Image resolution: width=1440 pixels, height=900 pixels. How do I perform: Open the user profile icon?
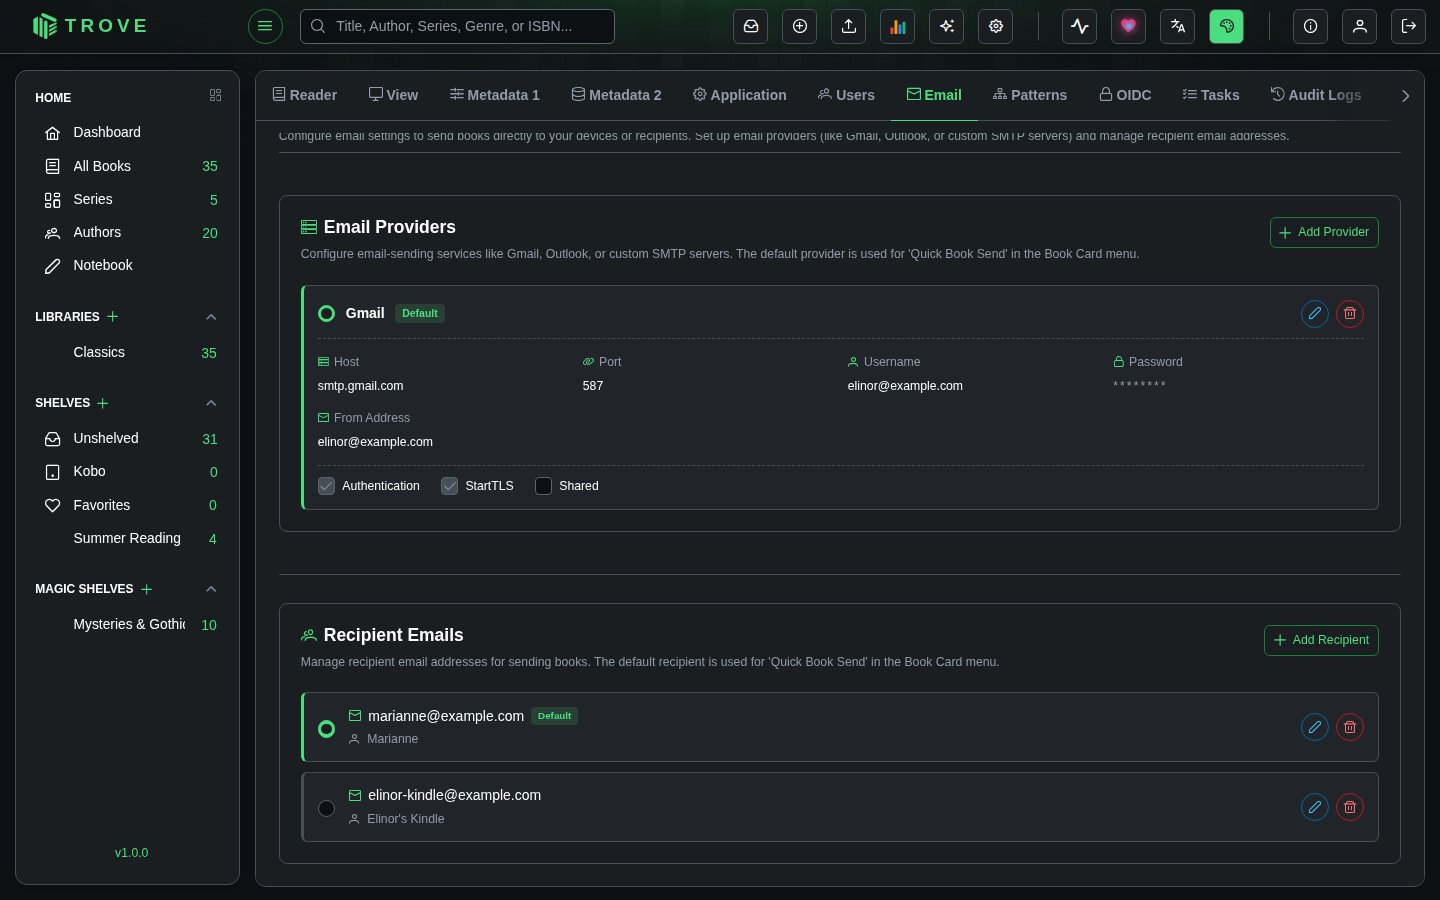1359,26
